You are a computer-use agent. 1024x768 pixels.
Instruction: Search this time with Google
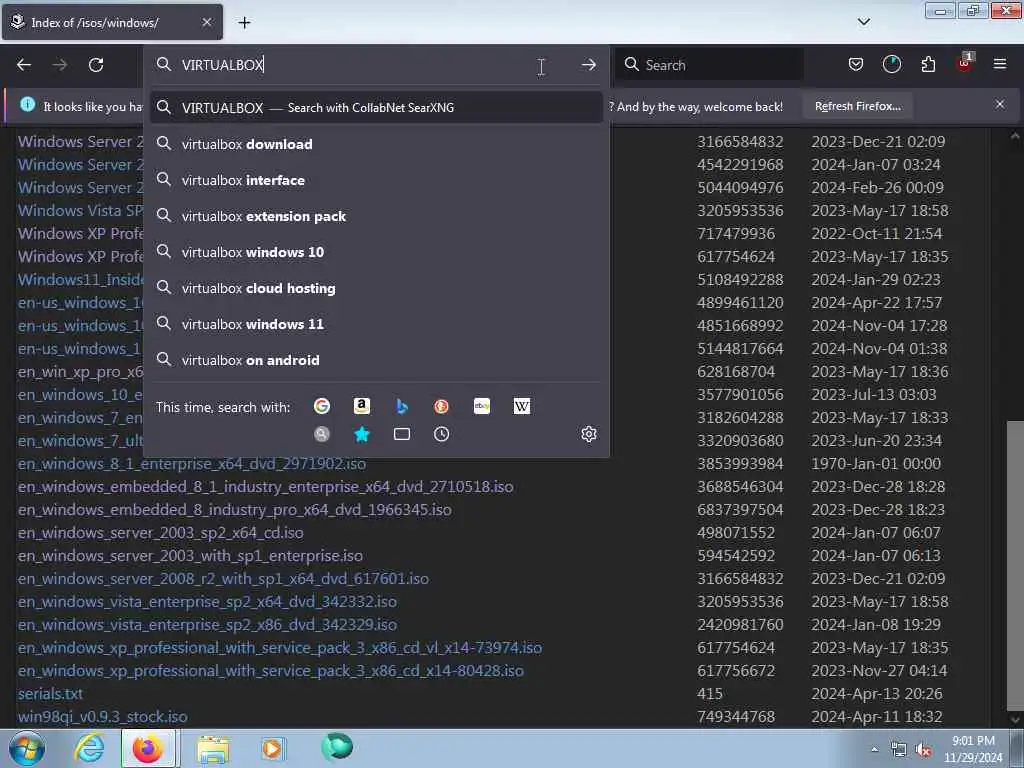322,406
